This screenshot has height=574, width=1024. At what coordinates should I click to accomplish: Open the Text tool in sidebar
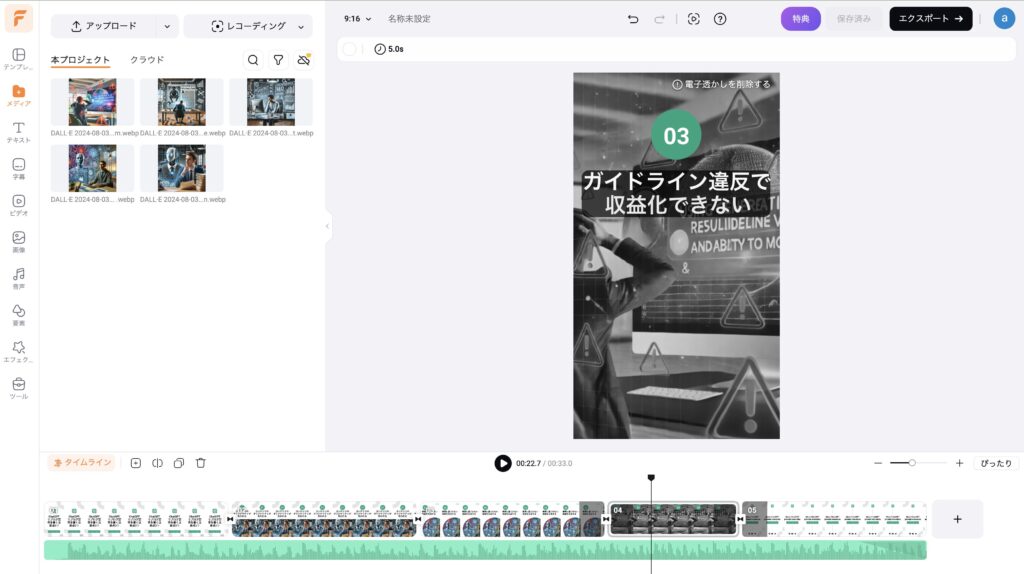click(18, 132)
